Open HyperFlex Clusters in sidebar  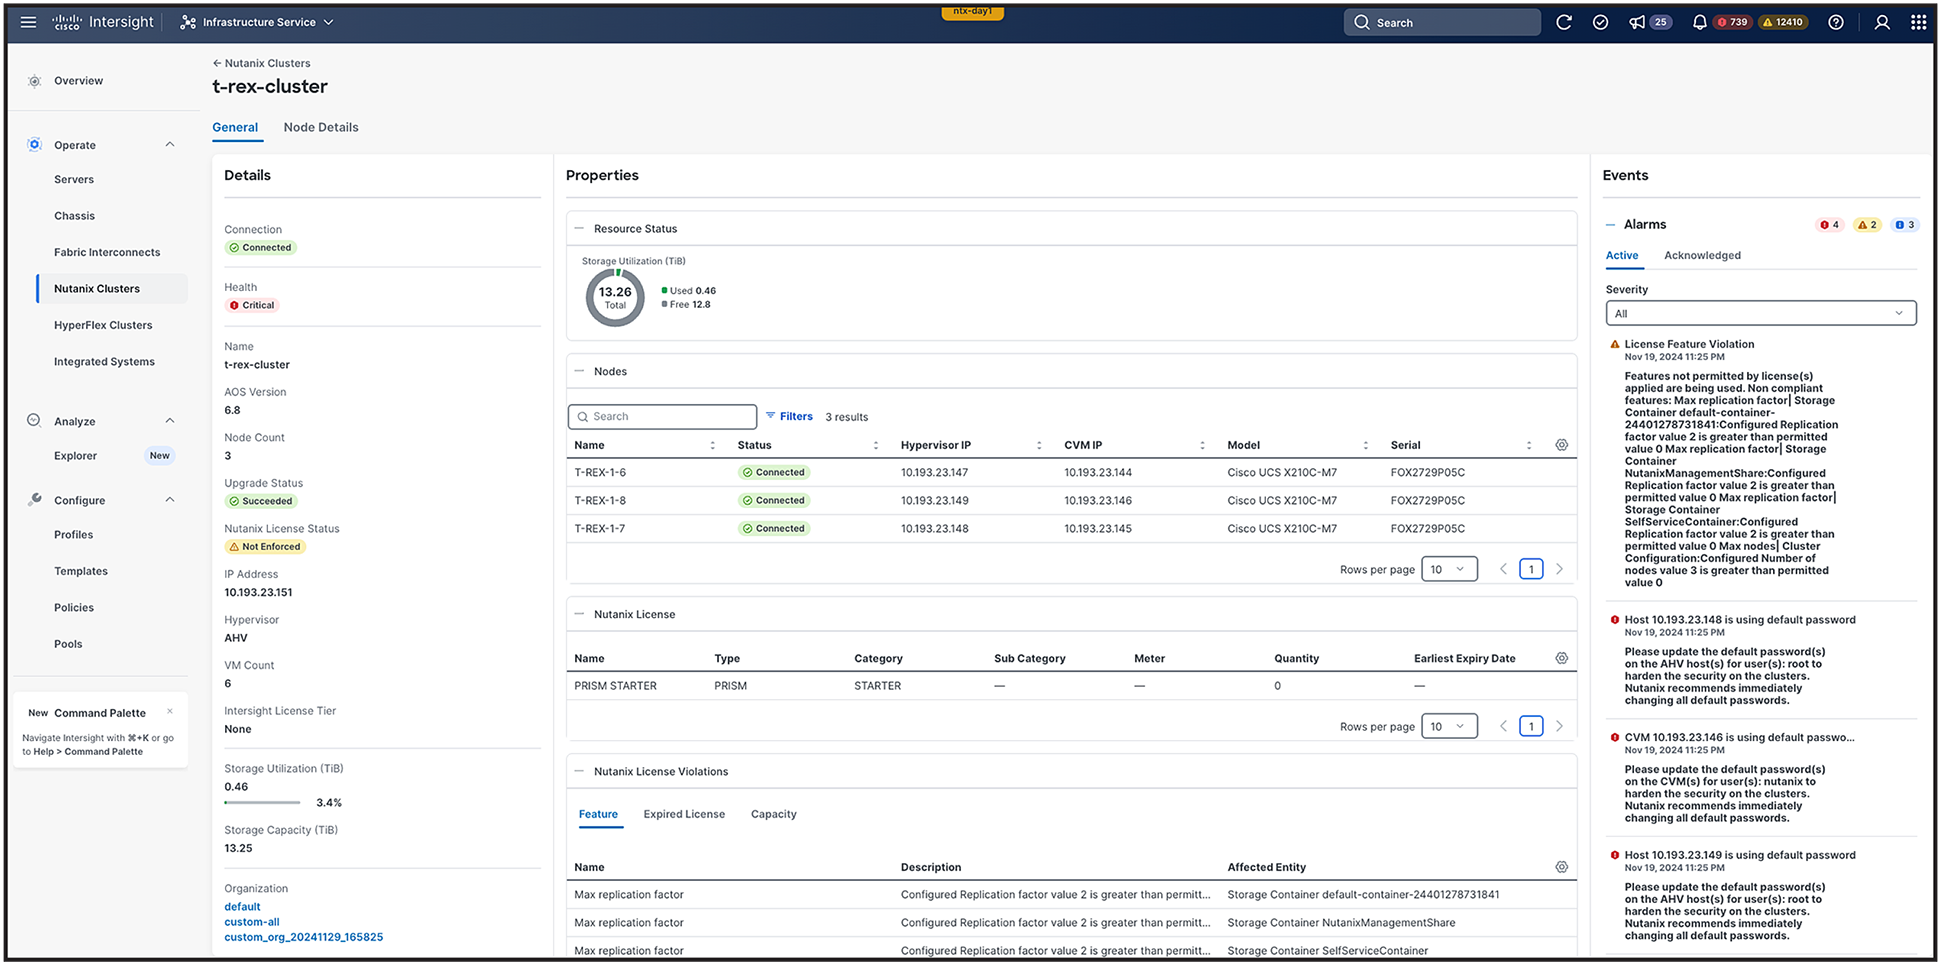click(103, 325)
